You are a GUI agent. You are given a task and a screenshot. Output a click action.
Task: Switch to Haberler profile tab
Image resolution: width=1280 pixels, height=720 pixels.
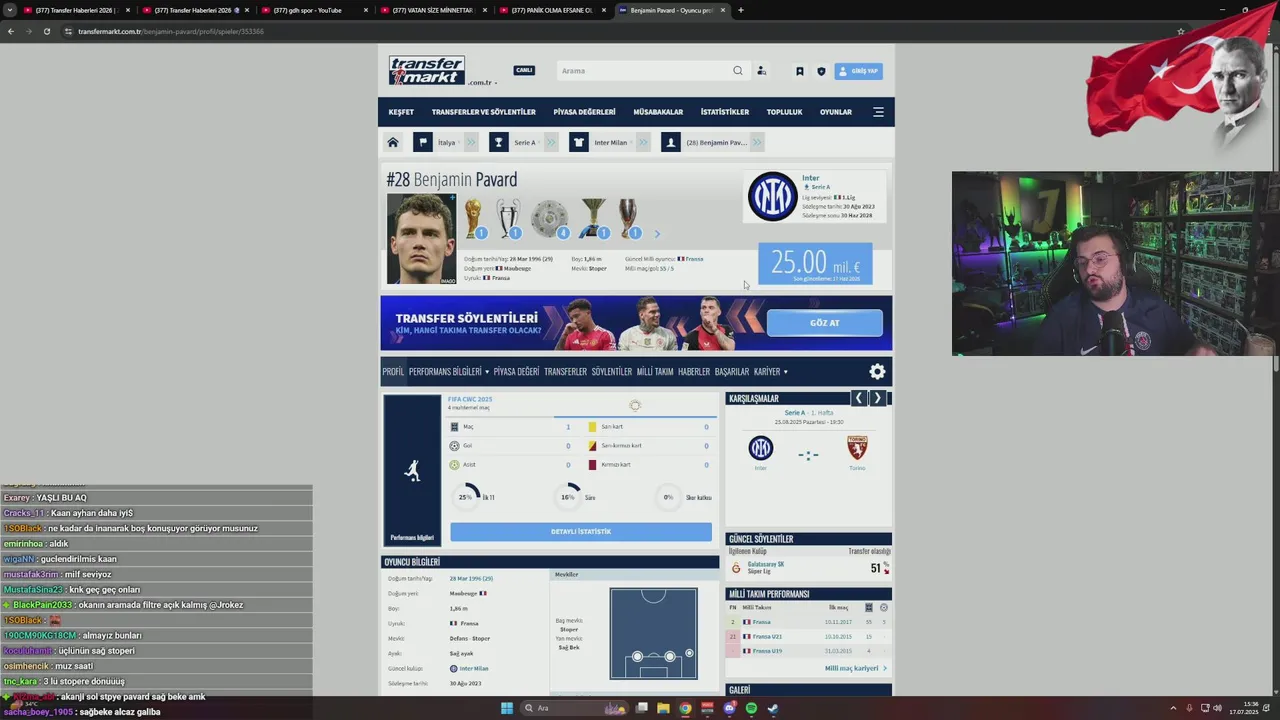[694, 372]
